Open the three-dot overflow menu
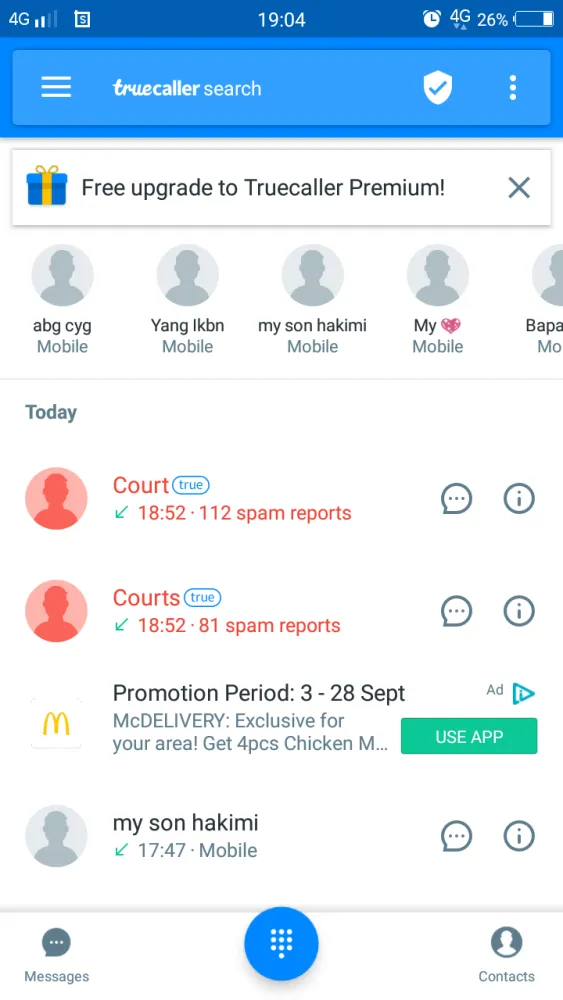This screenshot has height=1000, width=563. click(x=513, y=88)
